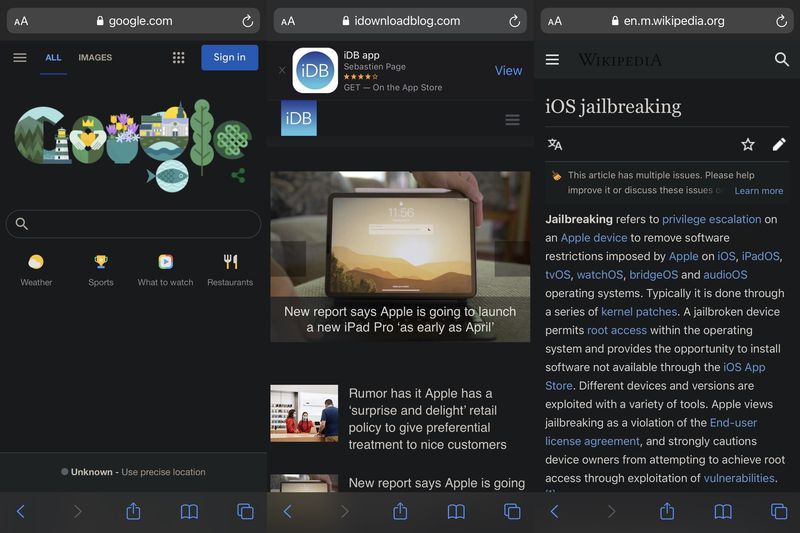Open the Google apps grid
The width and height of the screenshot is (800, 533).
[179, 58]
